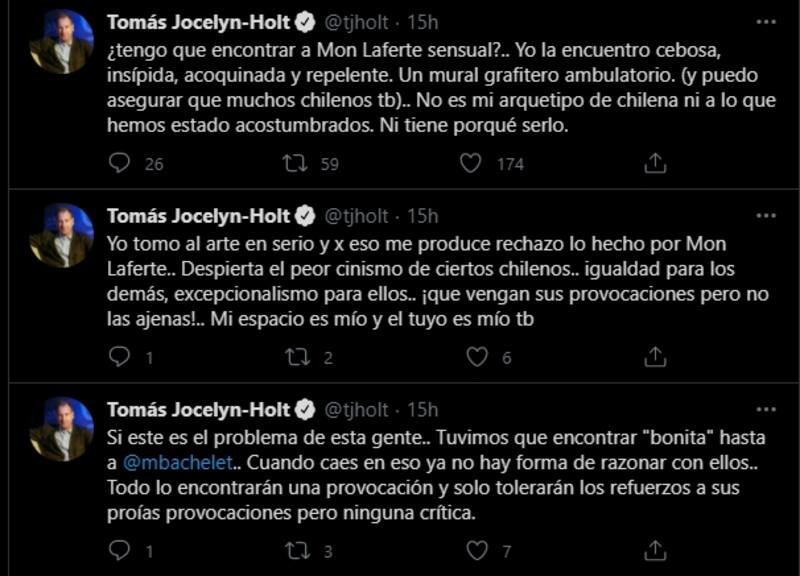Open more options on the second tweet
This screenshot has width=800, height=576.
766,215
